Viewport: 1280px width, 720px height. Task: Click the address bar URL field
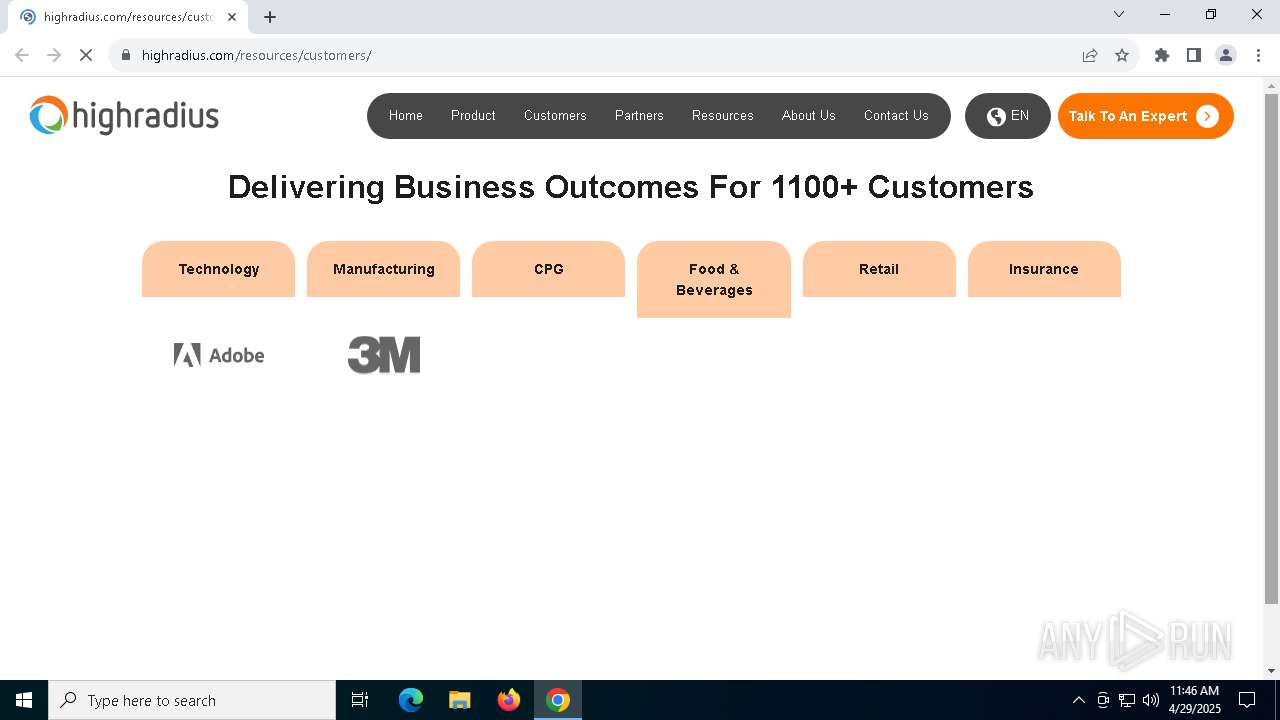click(x=600, y=55)
